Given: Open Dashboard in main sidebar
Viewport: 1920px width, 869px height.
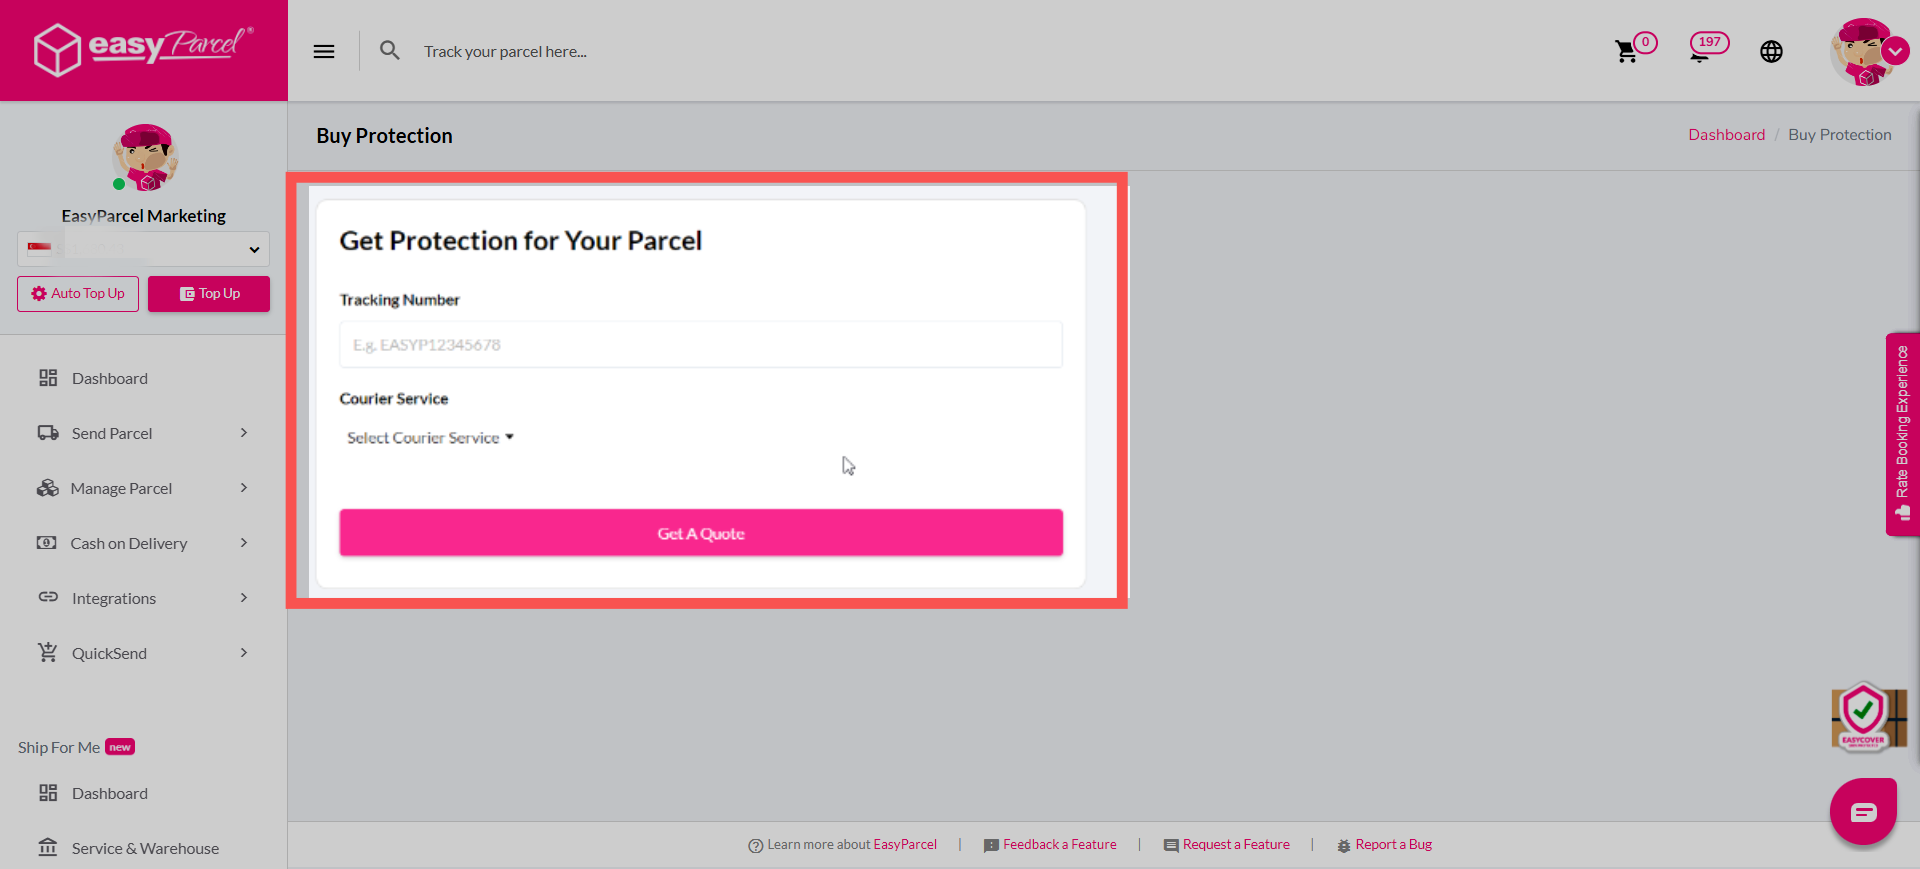Looking at the screenshot, I should point(109,378).
